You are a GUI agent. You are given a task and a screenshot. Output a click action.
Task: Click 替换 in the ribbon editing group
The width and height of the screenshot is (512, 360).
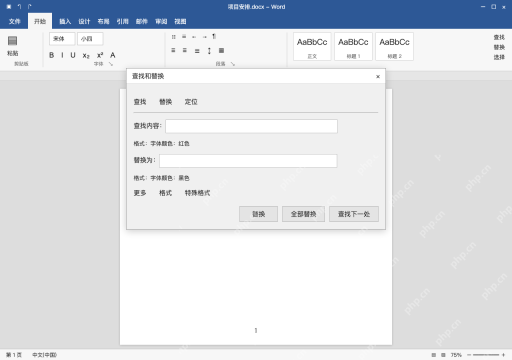point(499,47)
